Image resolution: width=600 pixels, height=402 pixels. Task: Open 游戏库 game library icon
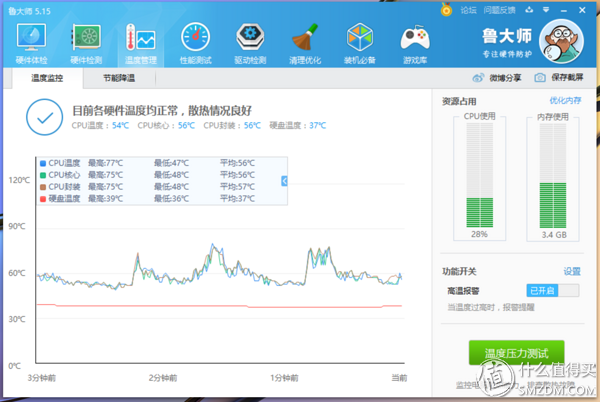415,43
